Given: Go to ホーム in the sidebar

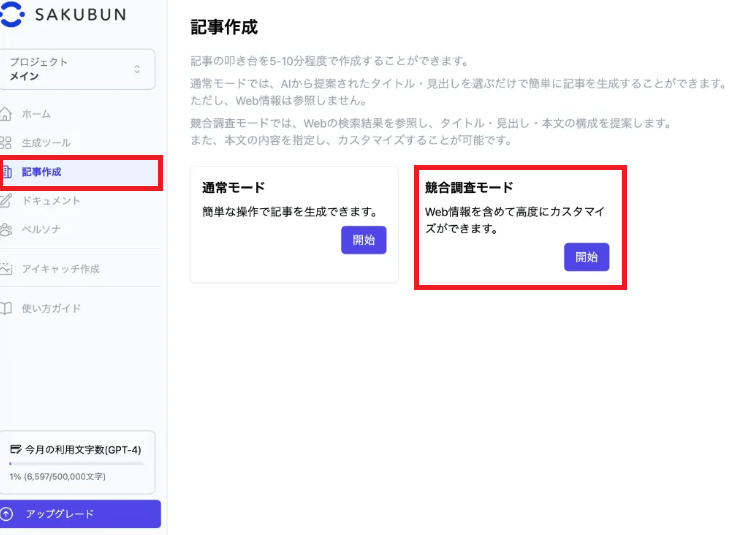Looking at the screenshot, I should [36, 114].
